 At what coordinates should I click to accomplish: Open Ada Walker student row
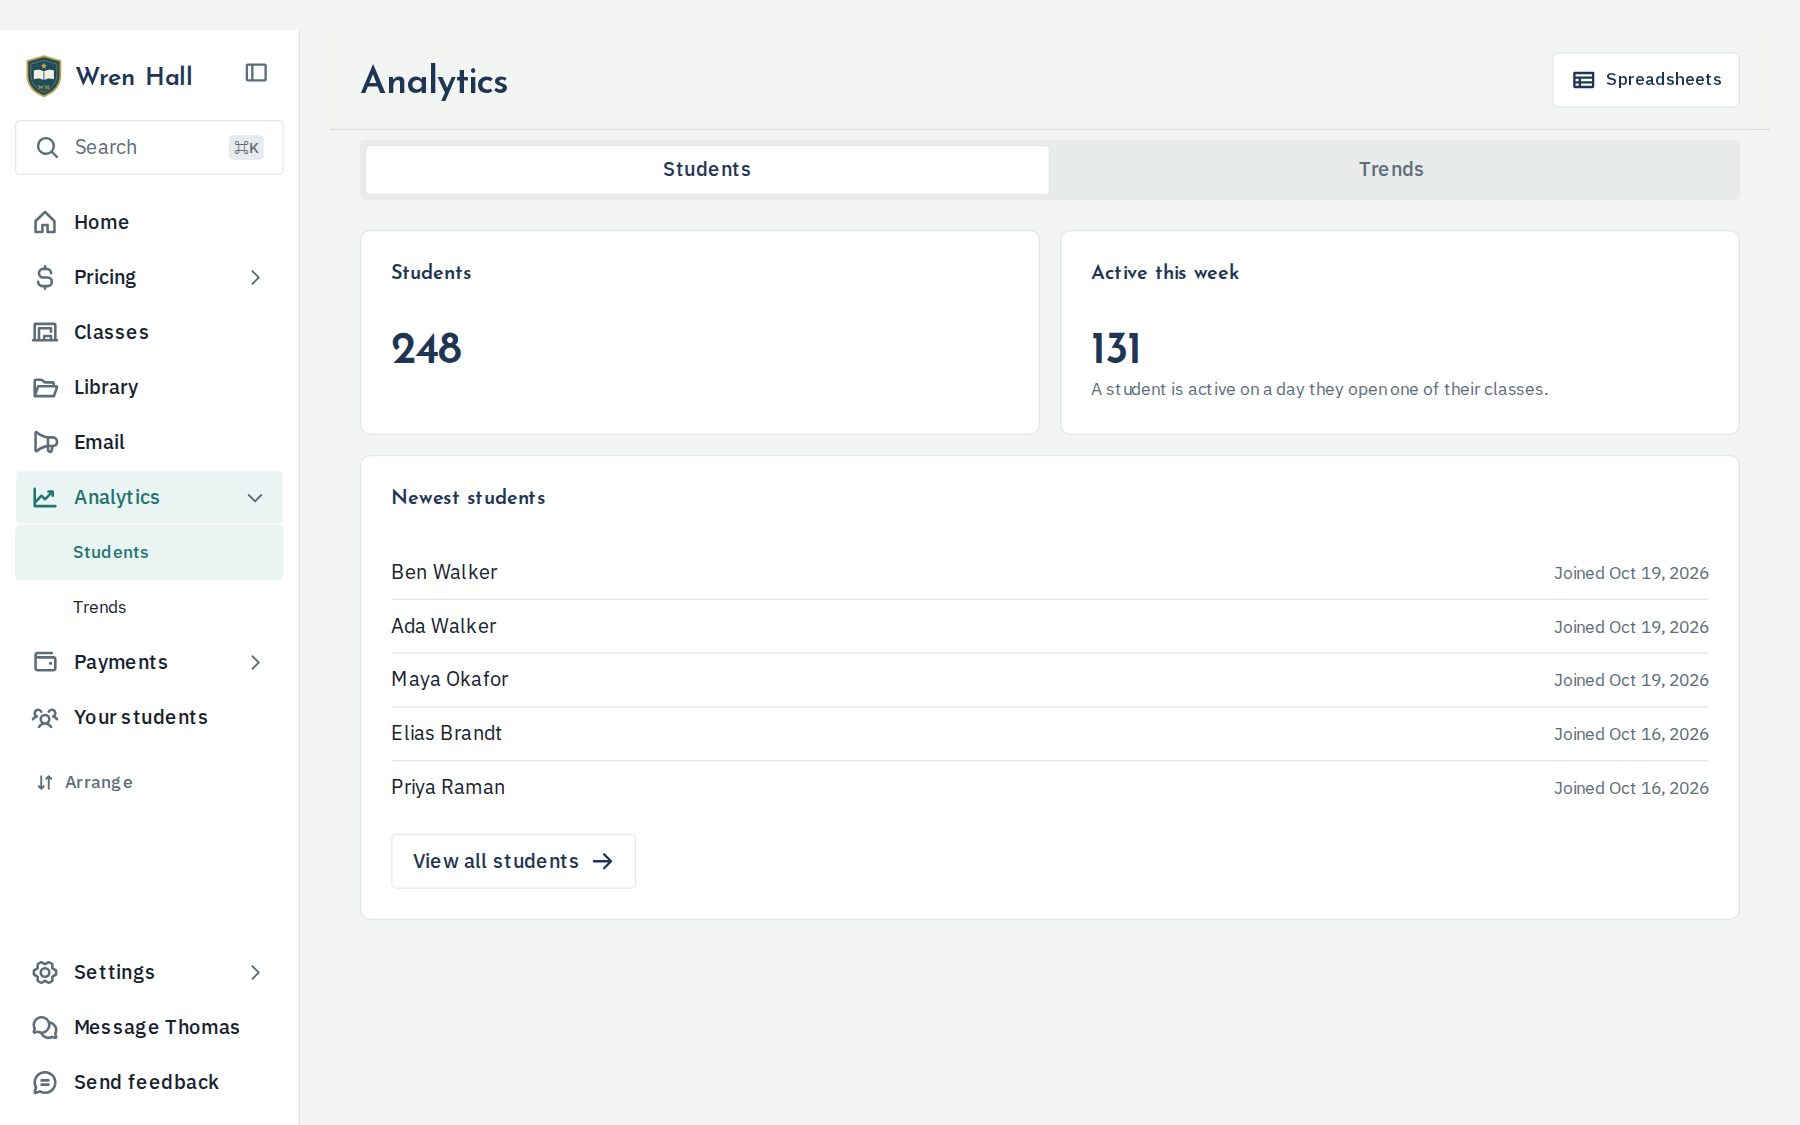point(1050,626)
